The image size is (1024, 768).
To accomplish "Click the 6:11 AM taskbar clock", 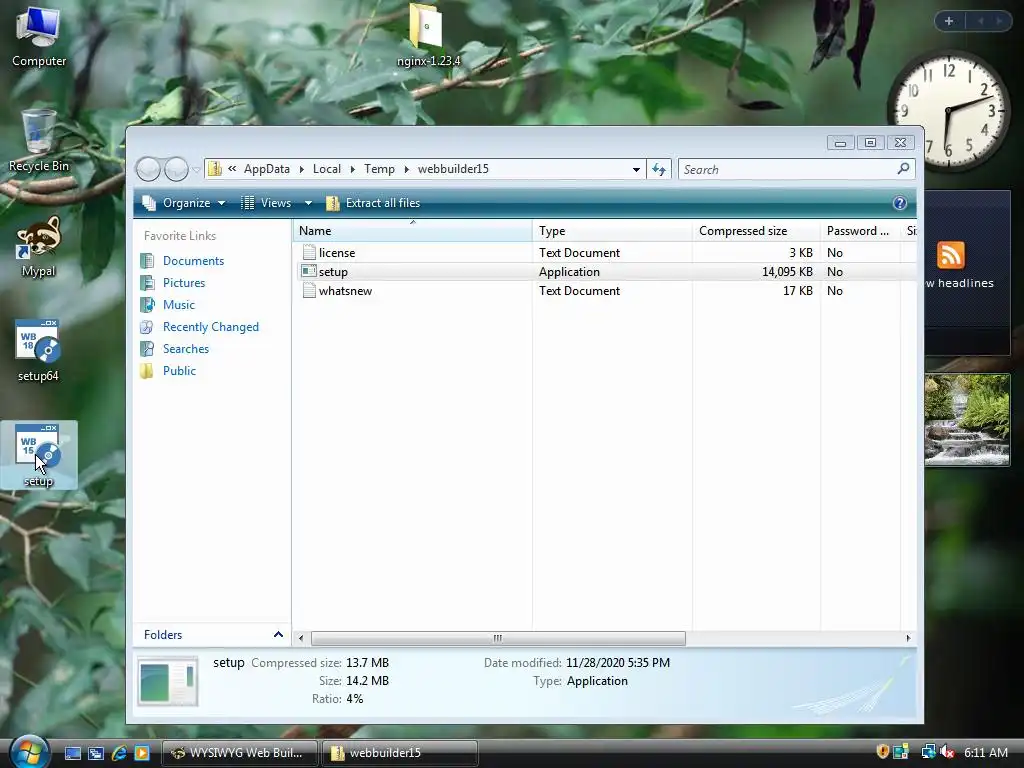I will point(986,752).
